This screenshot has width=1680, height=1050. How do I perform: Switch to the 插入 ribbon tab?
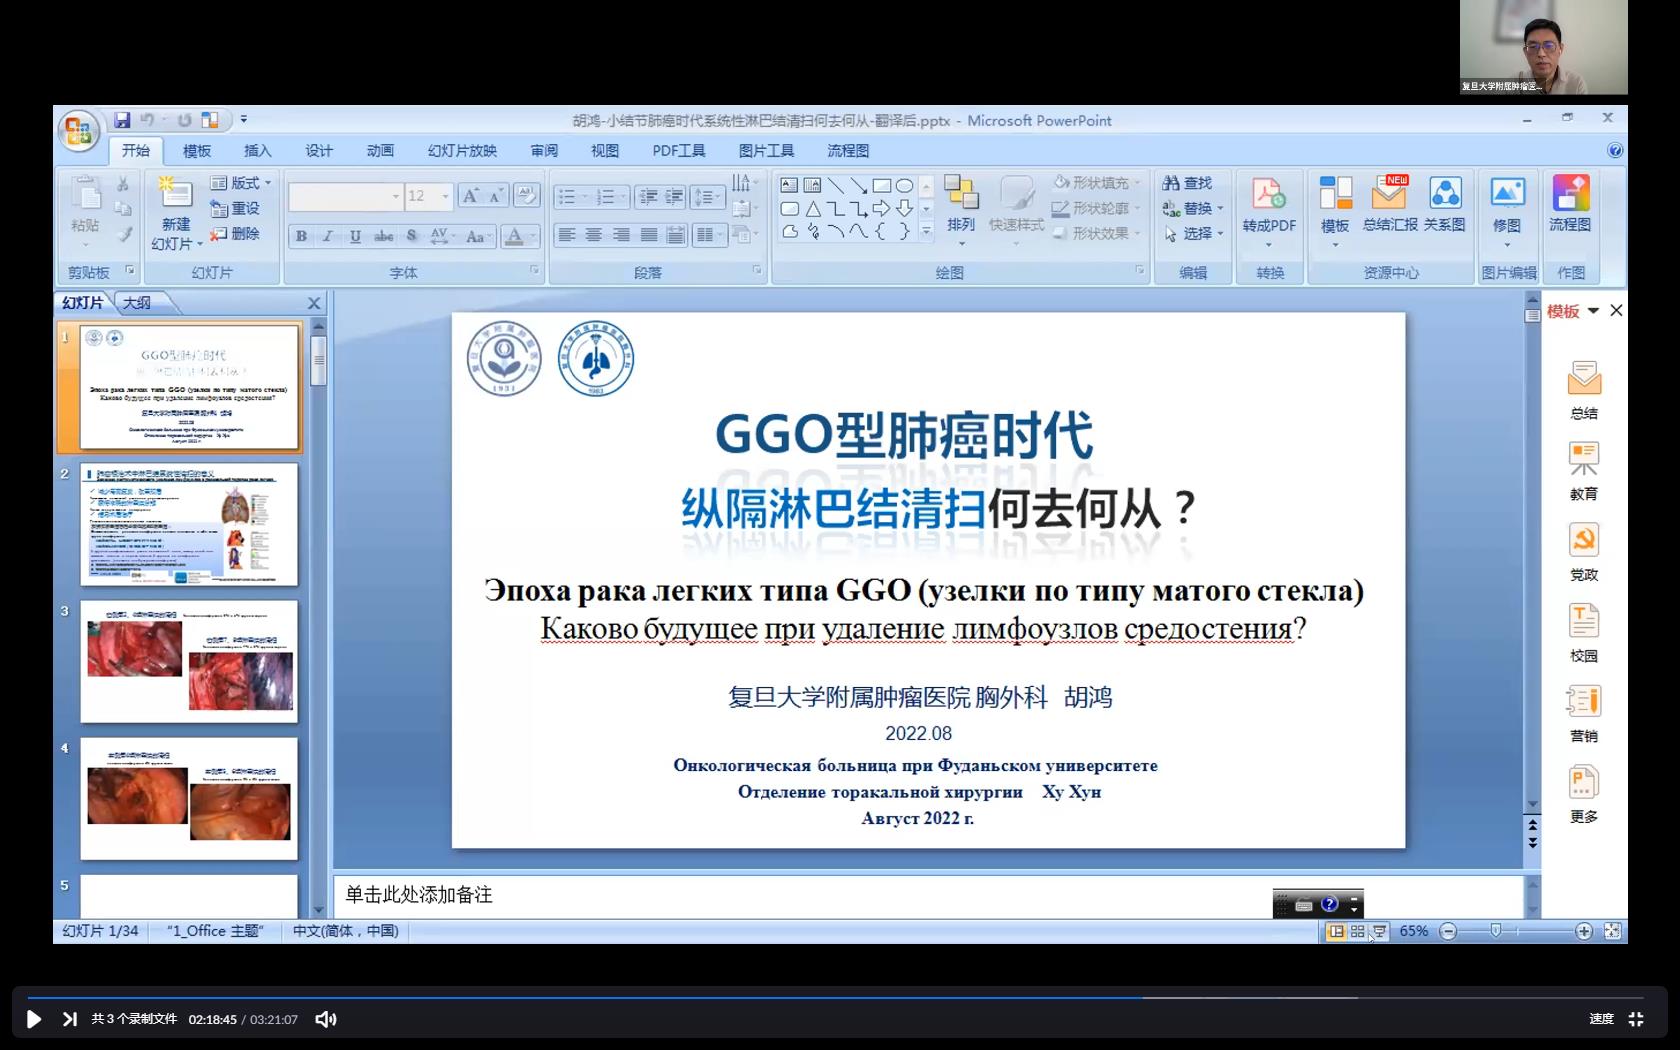pyautogui.click(x=257, y=151)
